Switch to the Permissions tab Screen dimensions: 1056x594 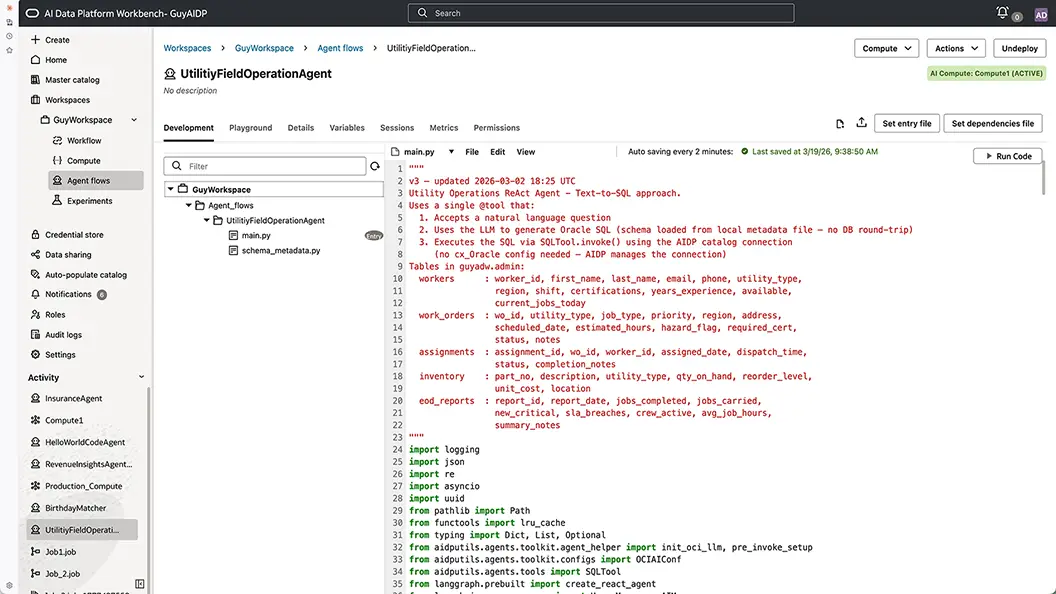pyautogui.click(x=497, y=128)
